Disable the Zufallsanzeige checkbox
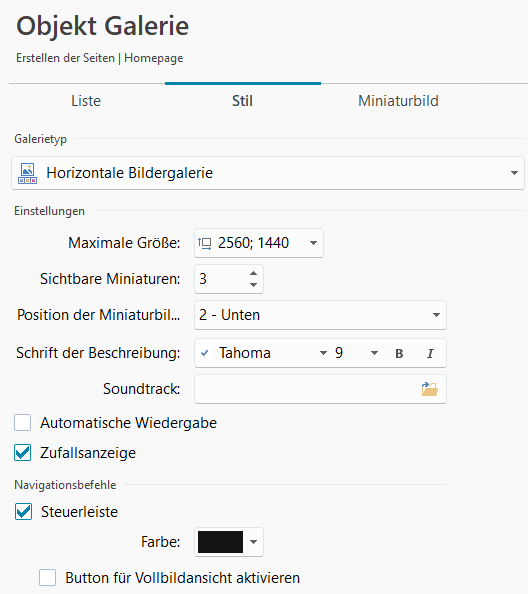 point(23,453)
